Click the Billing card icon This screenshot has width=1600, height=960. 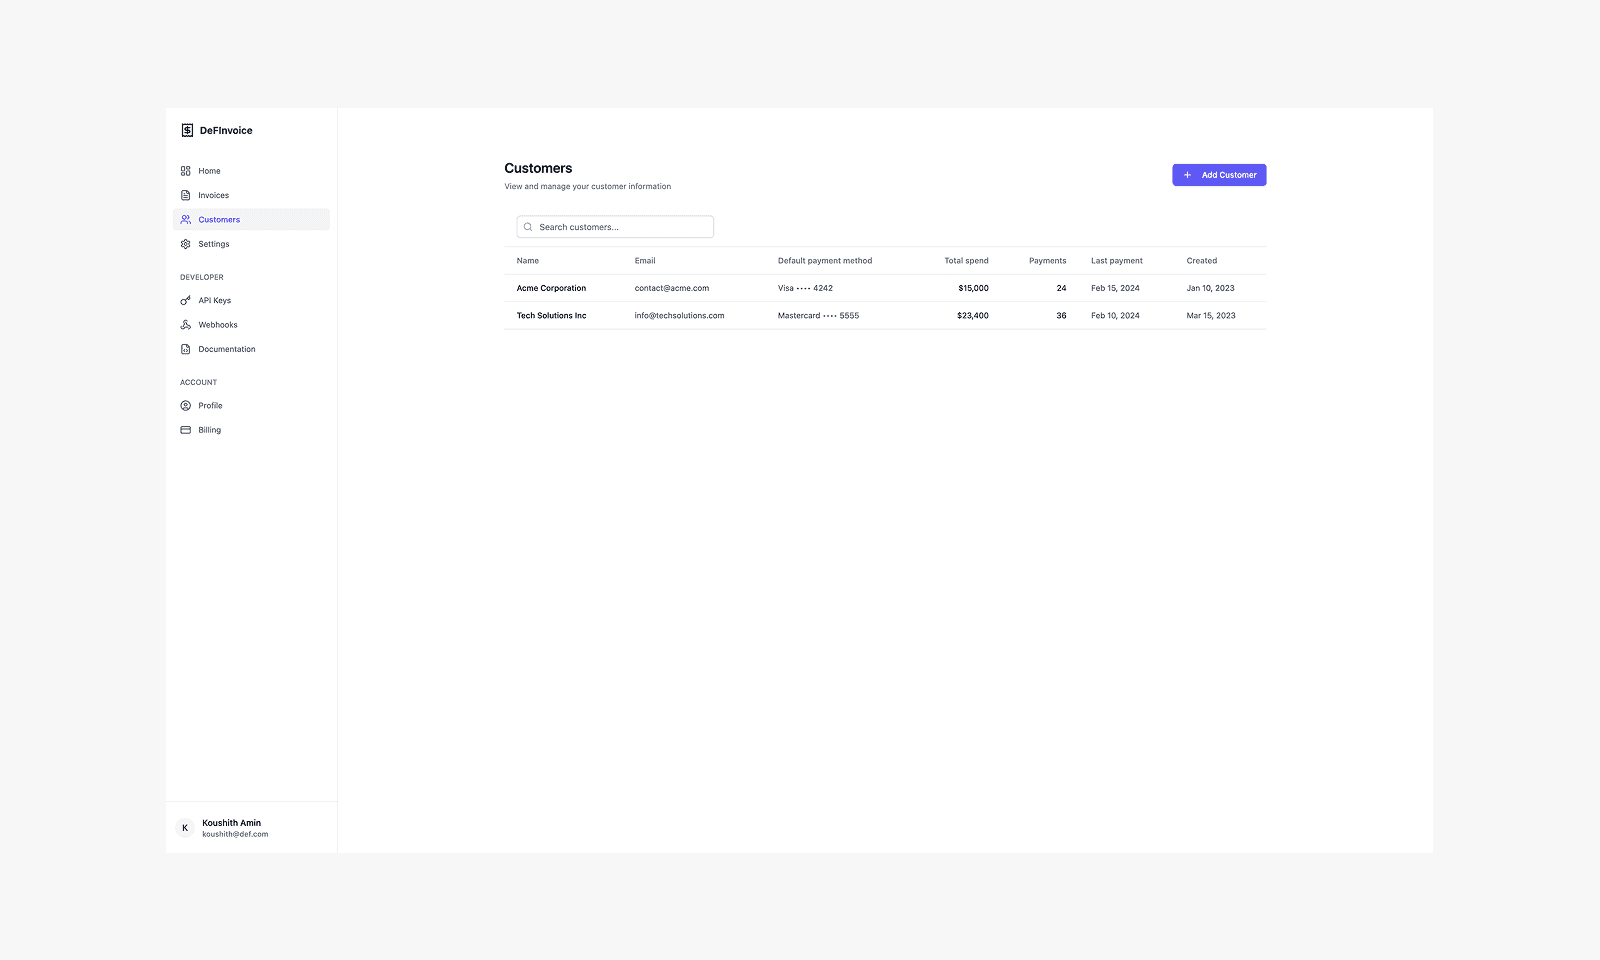coord(186,429)
